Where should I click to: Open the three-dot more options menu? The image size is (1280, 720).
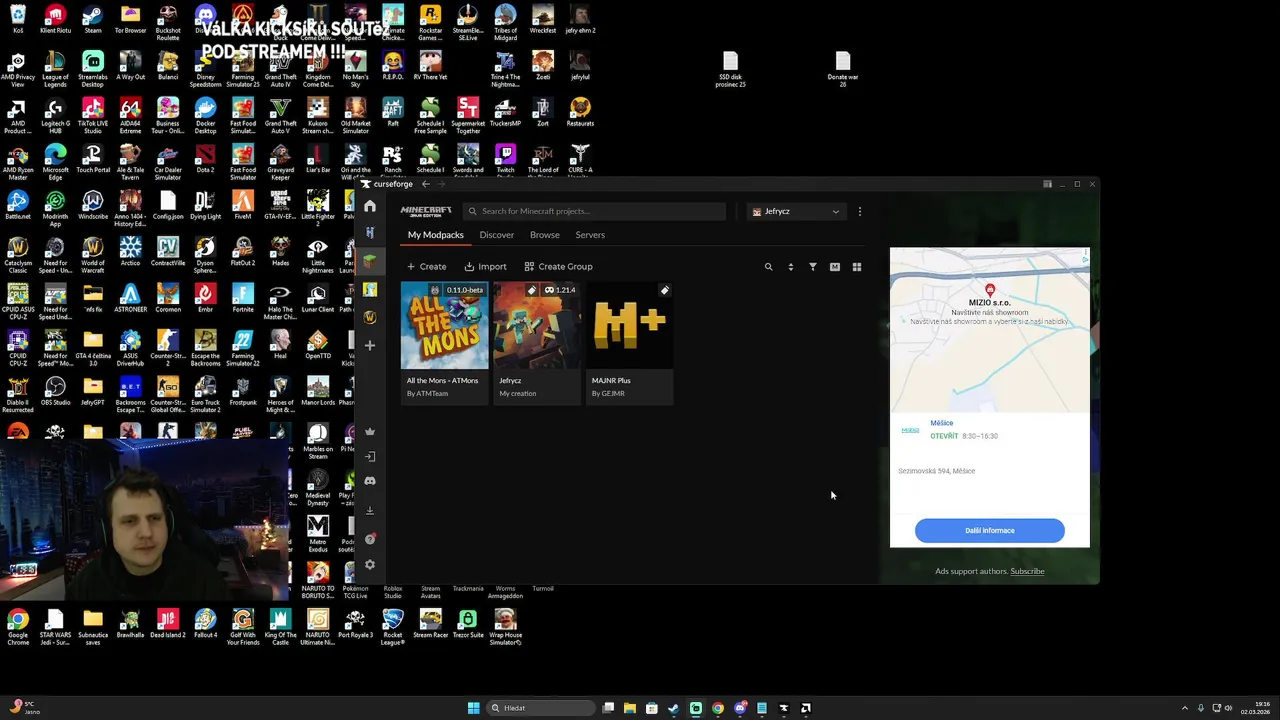point(859,211)
